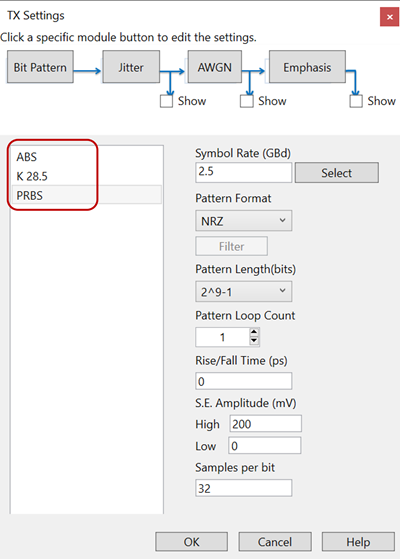The height and width of the screenshot is (559, 400).
Task: Click the Rise/Fall Time input field
Action: 243,381
